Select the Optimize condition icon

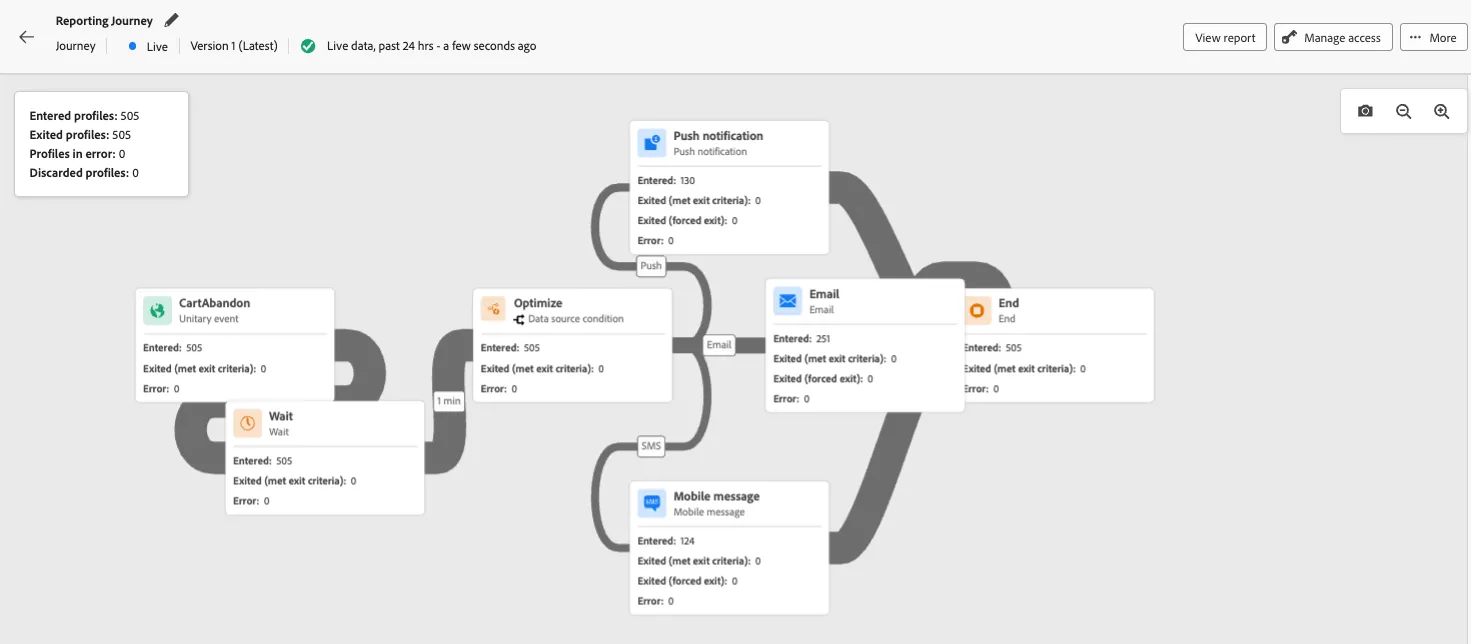(x=494, y=310)
